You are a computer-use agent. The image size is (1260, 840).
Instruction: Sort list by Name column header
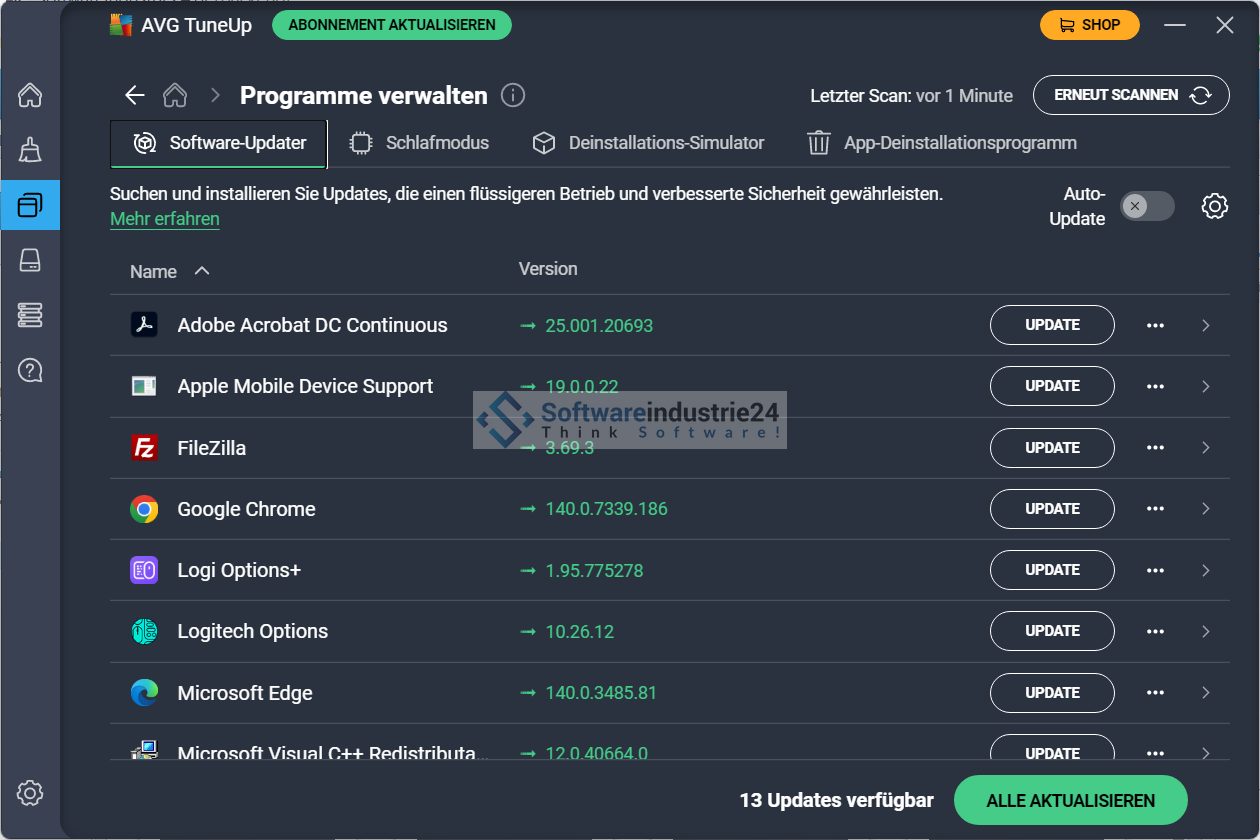coord(154,271)
